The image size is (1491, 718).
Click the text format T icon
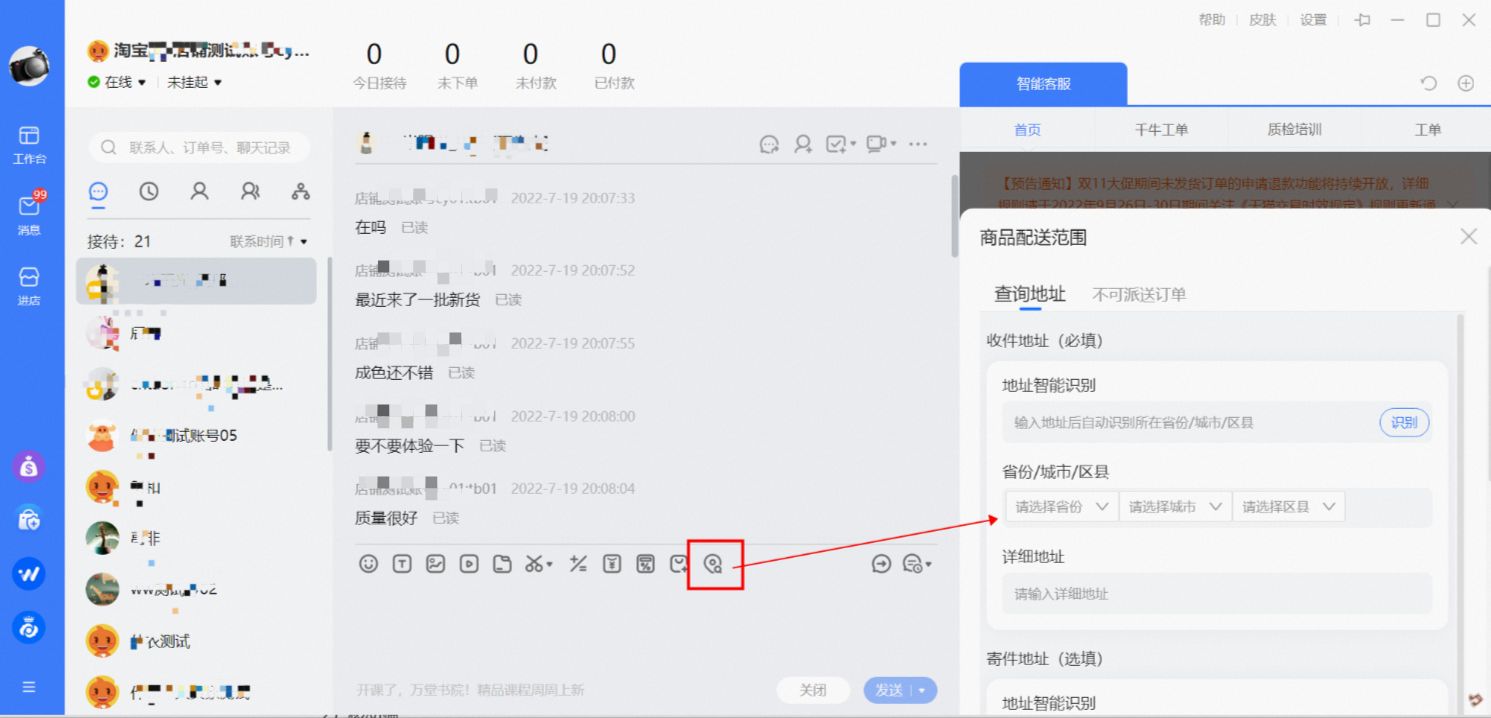click(x=402, y=564)
